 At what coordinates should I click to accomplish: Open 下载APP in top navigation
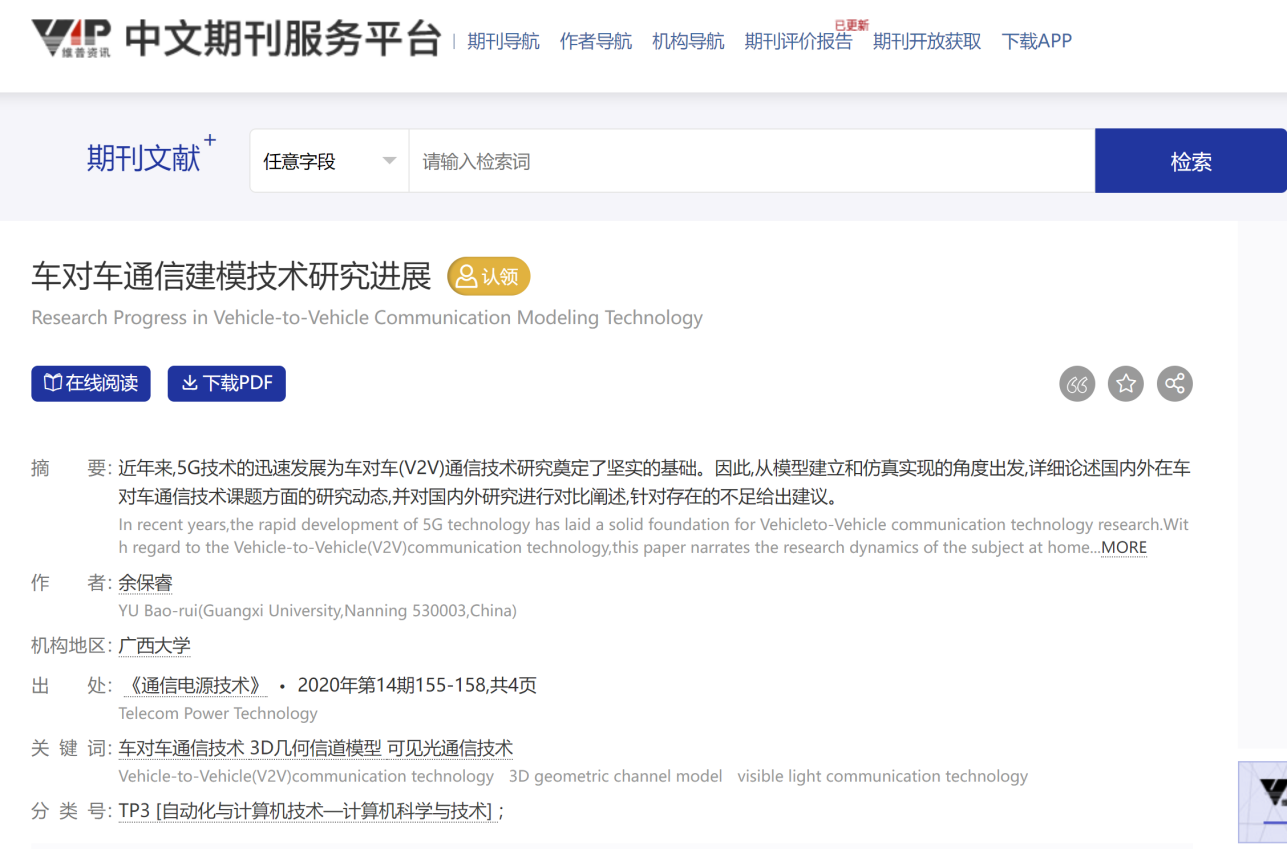1036,41
